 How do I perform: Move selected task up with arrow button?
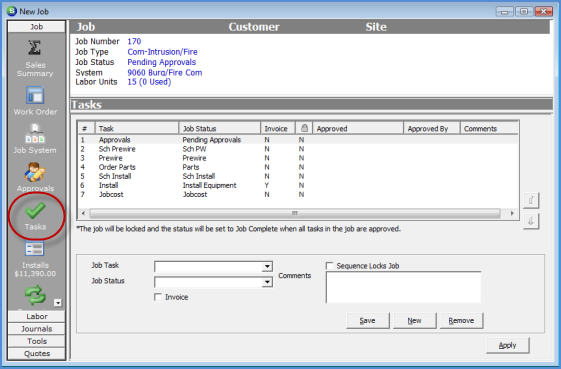pos(531,200)
